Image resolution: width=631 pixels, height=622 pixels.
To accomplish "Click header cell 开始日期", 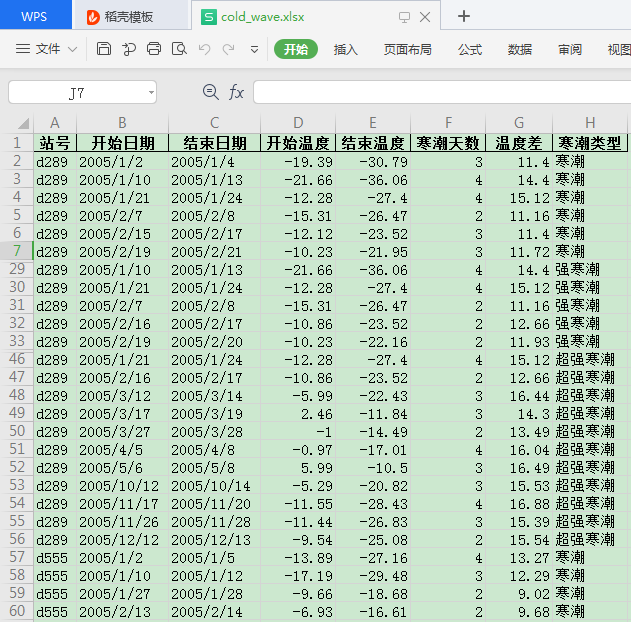I will pyautogui.click(x=122, y=143).
